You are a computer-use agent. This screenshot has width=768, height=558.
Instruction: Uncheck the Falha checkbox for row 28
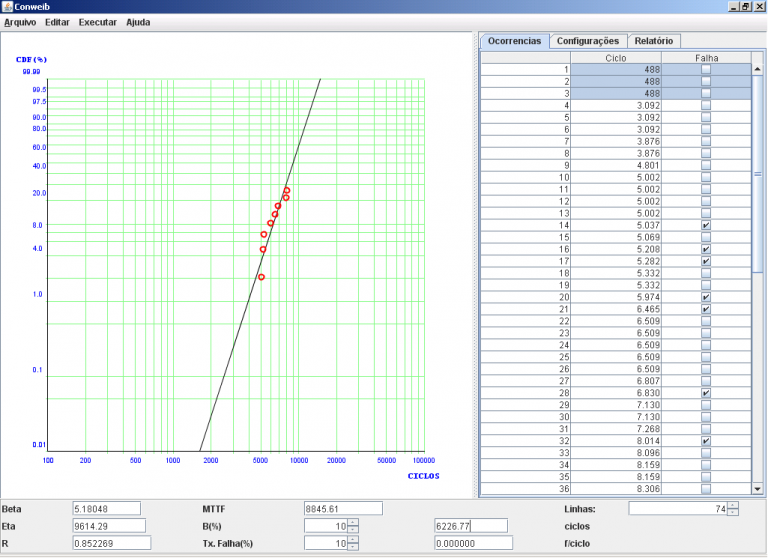click(x=706, y=394)
